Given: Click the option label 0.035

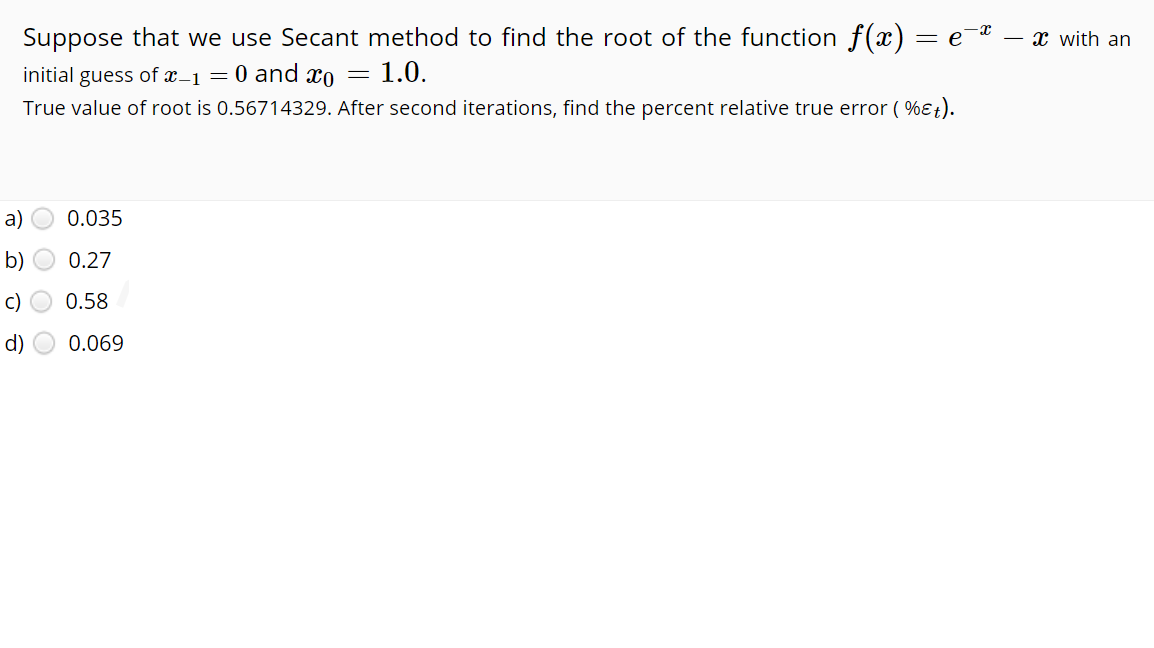Looking at the screenshot, I should coord(94,218).
